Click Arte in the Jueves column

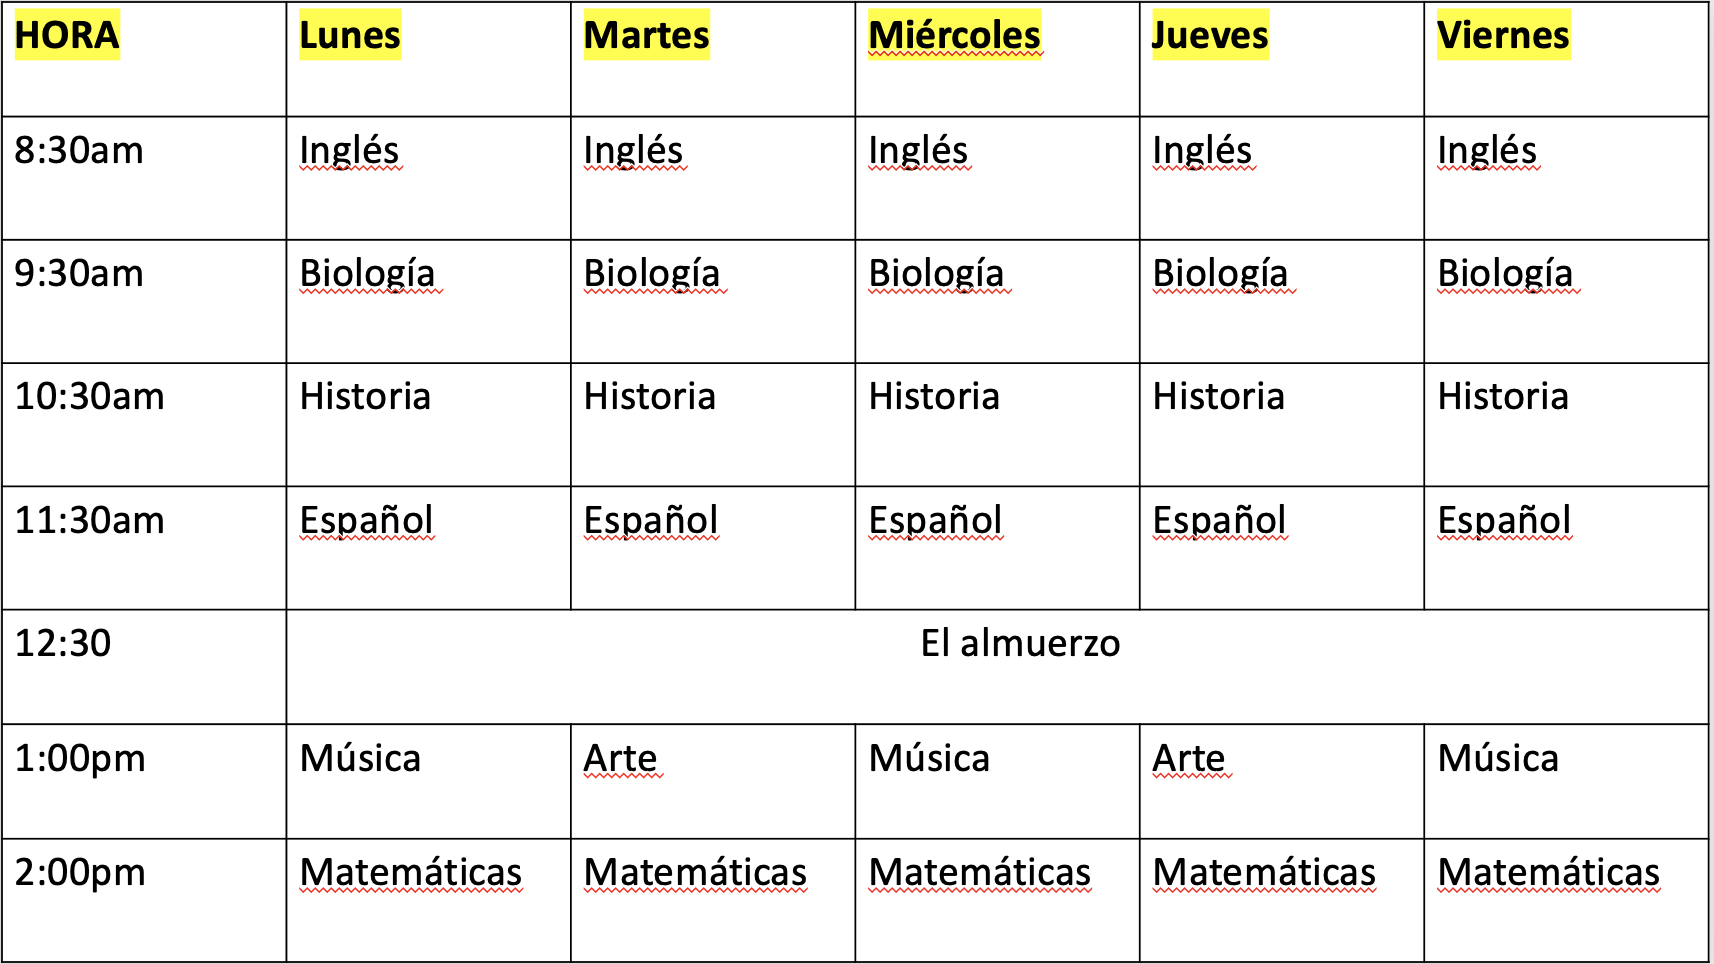point(1189,758)
